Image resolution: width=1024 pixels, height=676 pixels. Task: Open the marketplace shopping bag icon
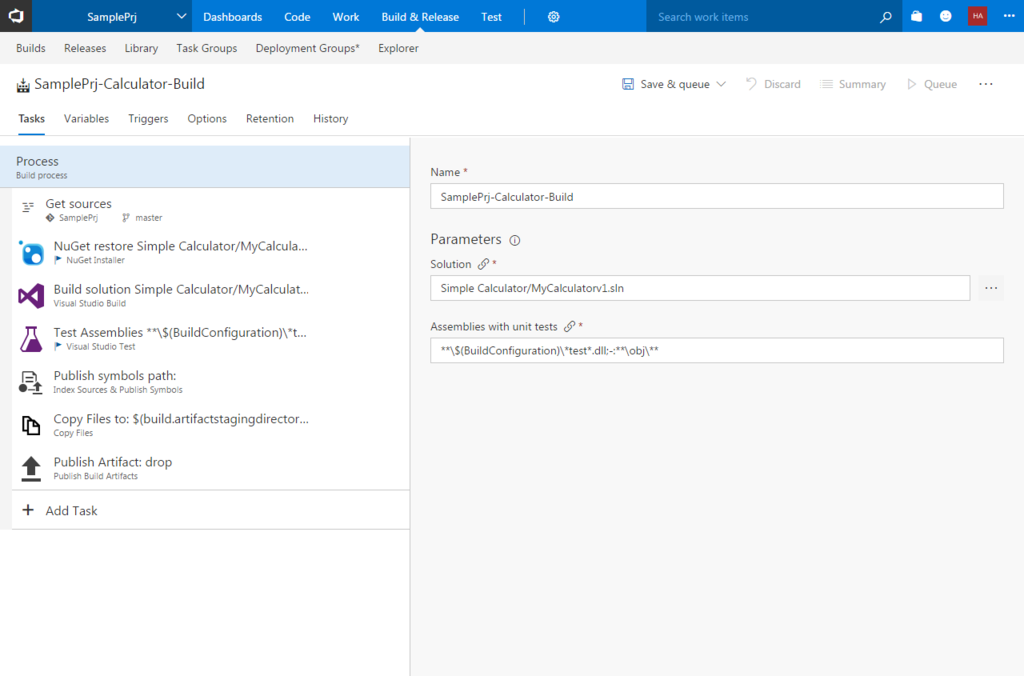point(916,16)
